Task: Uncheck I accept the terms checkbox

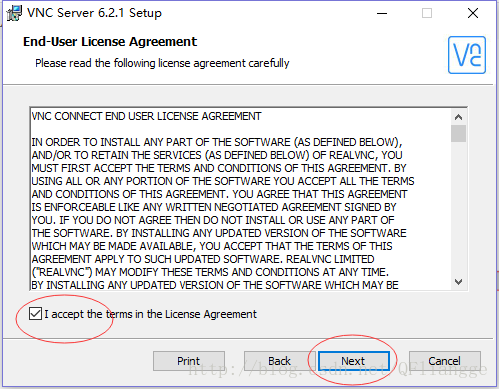Action: 35,314
